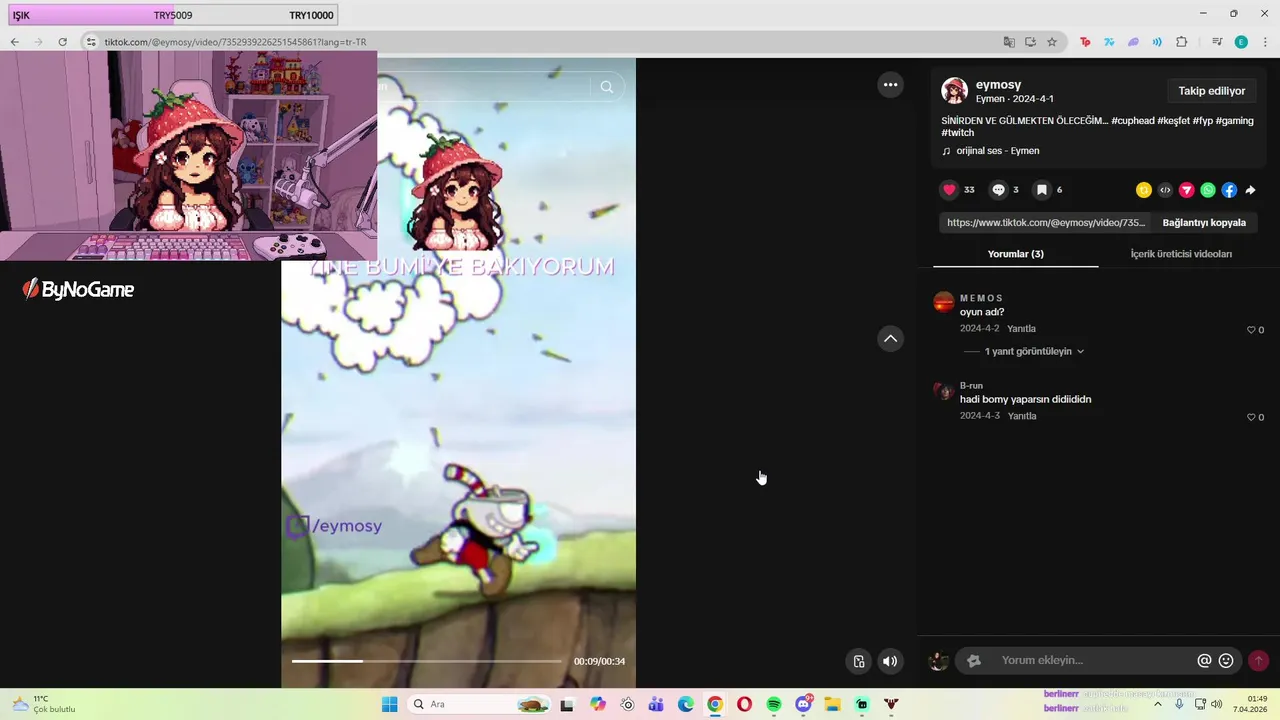Open the blue sound-wave browser extension
This screenshot has height=720, width=1280.
coord(1157,42)
